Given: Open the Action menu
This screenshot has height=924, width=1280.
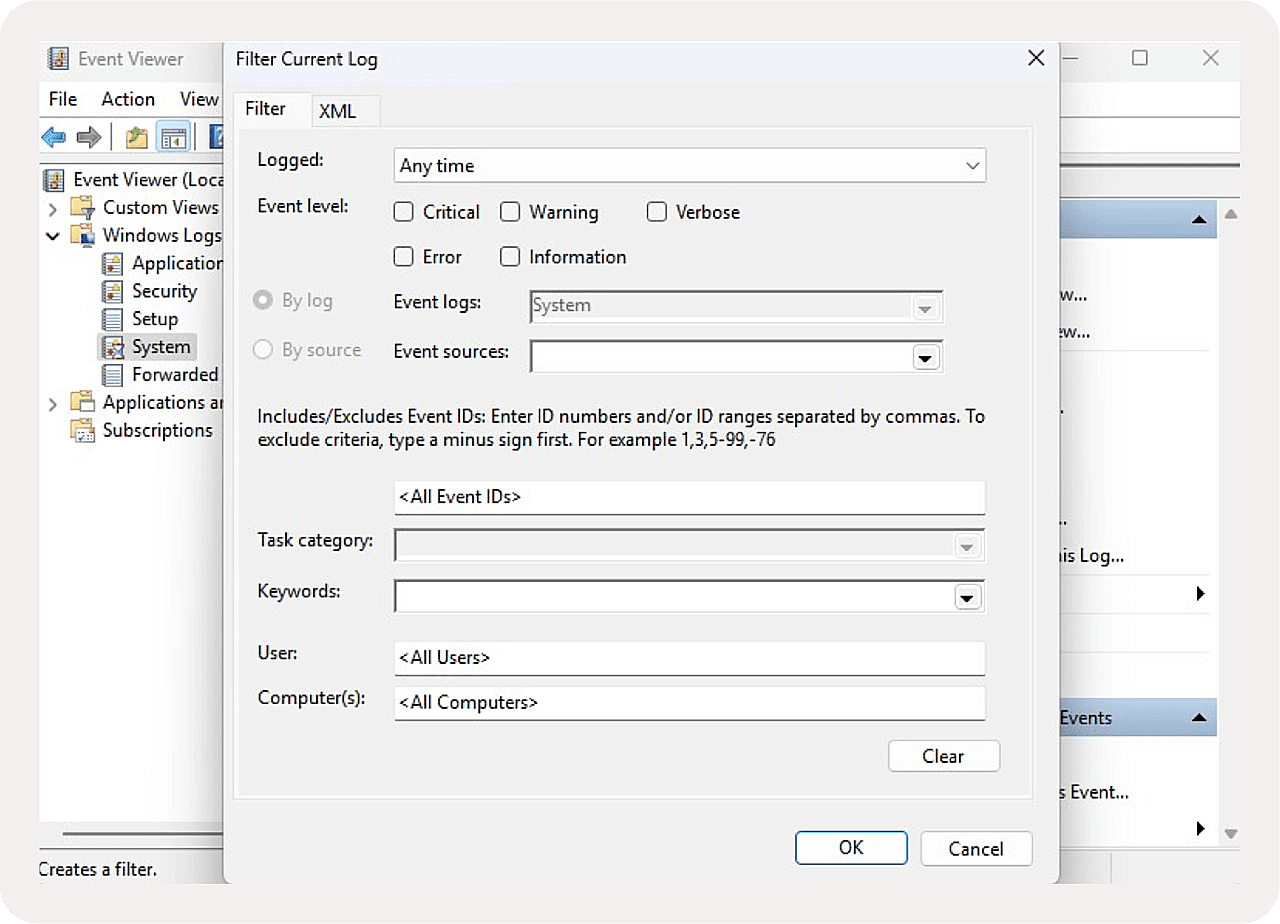Looking at the screenshot, I should pos(128,99).
